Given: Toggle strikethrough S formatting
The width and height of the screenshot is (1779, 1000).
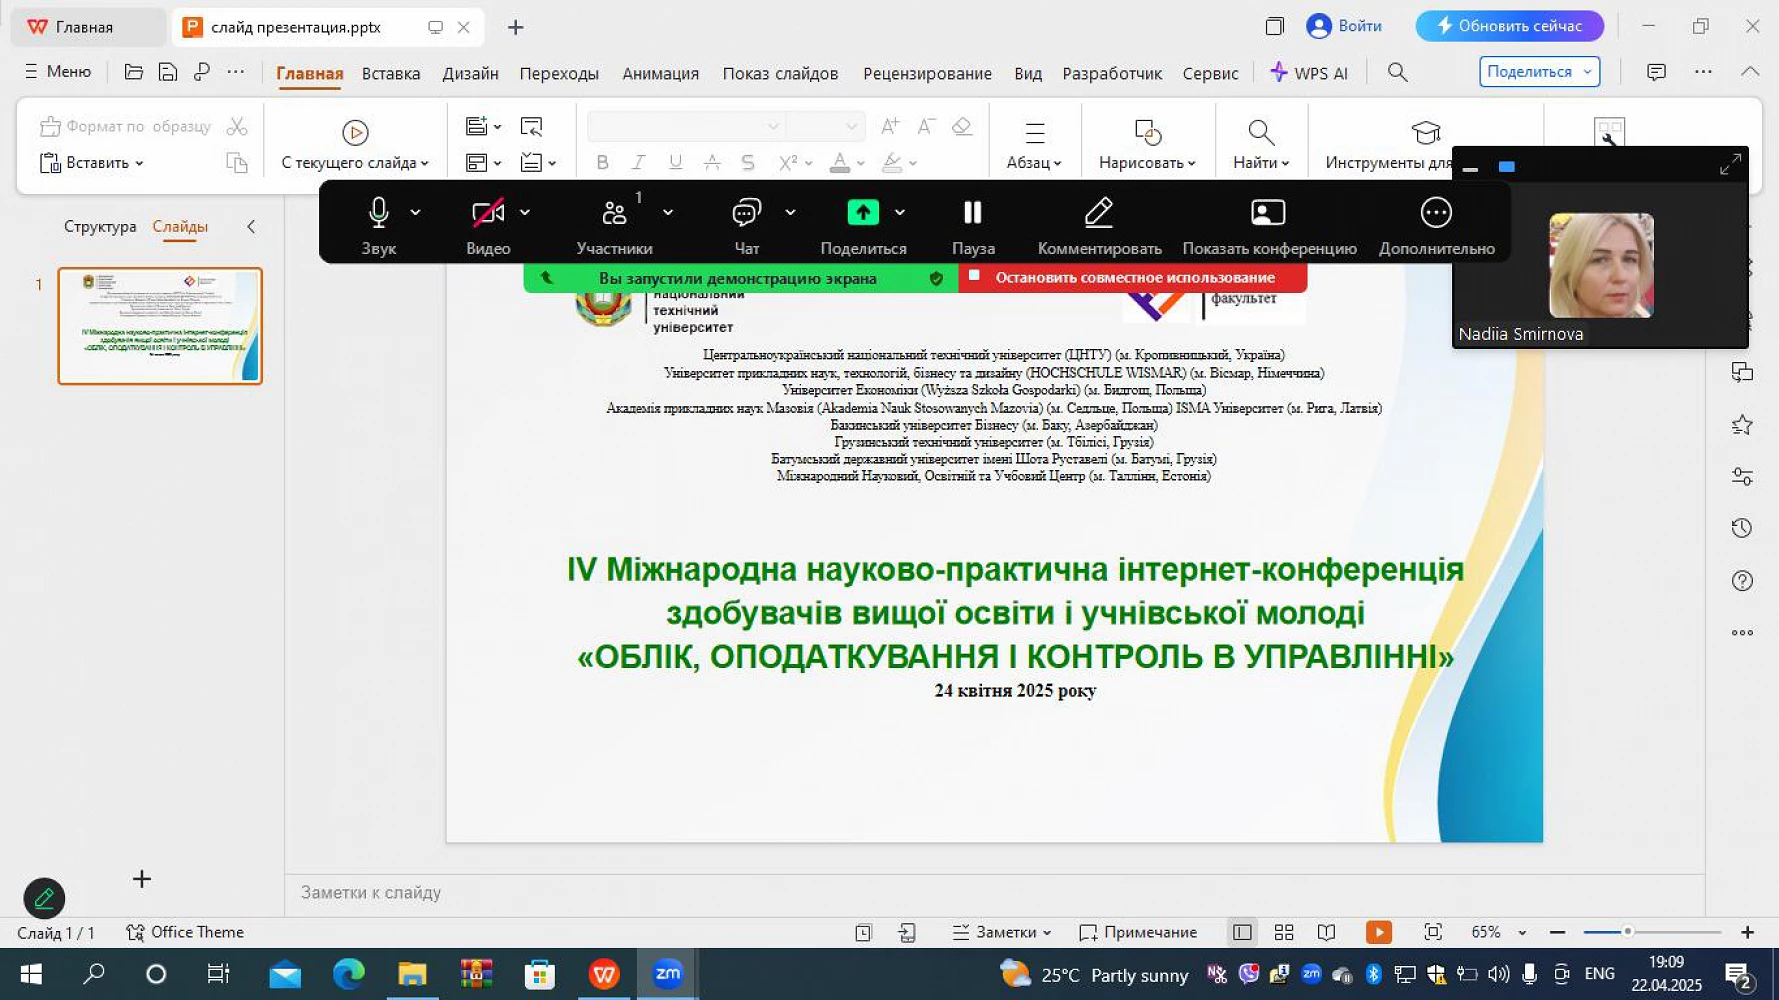Looking at the screenshot, I should [747, 162].
